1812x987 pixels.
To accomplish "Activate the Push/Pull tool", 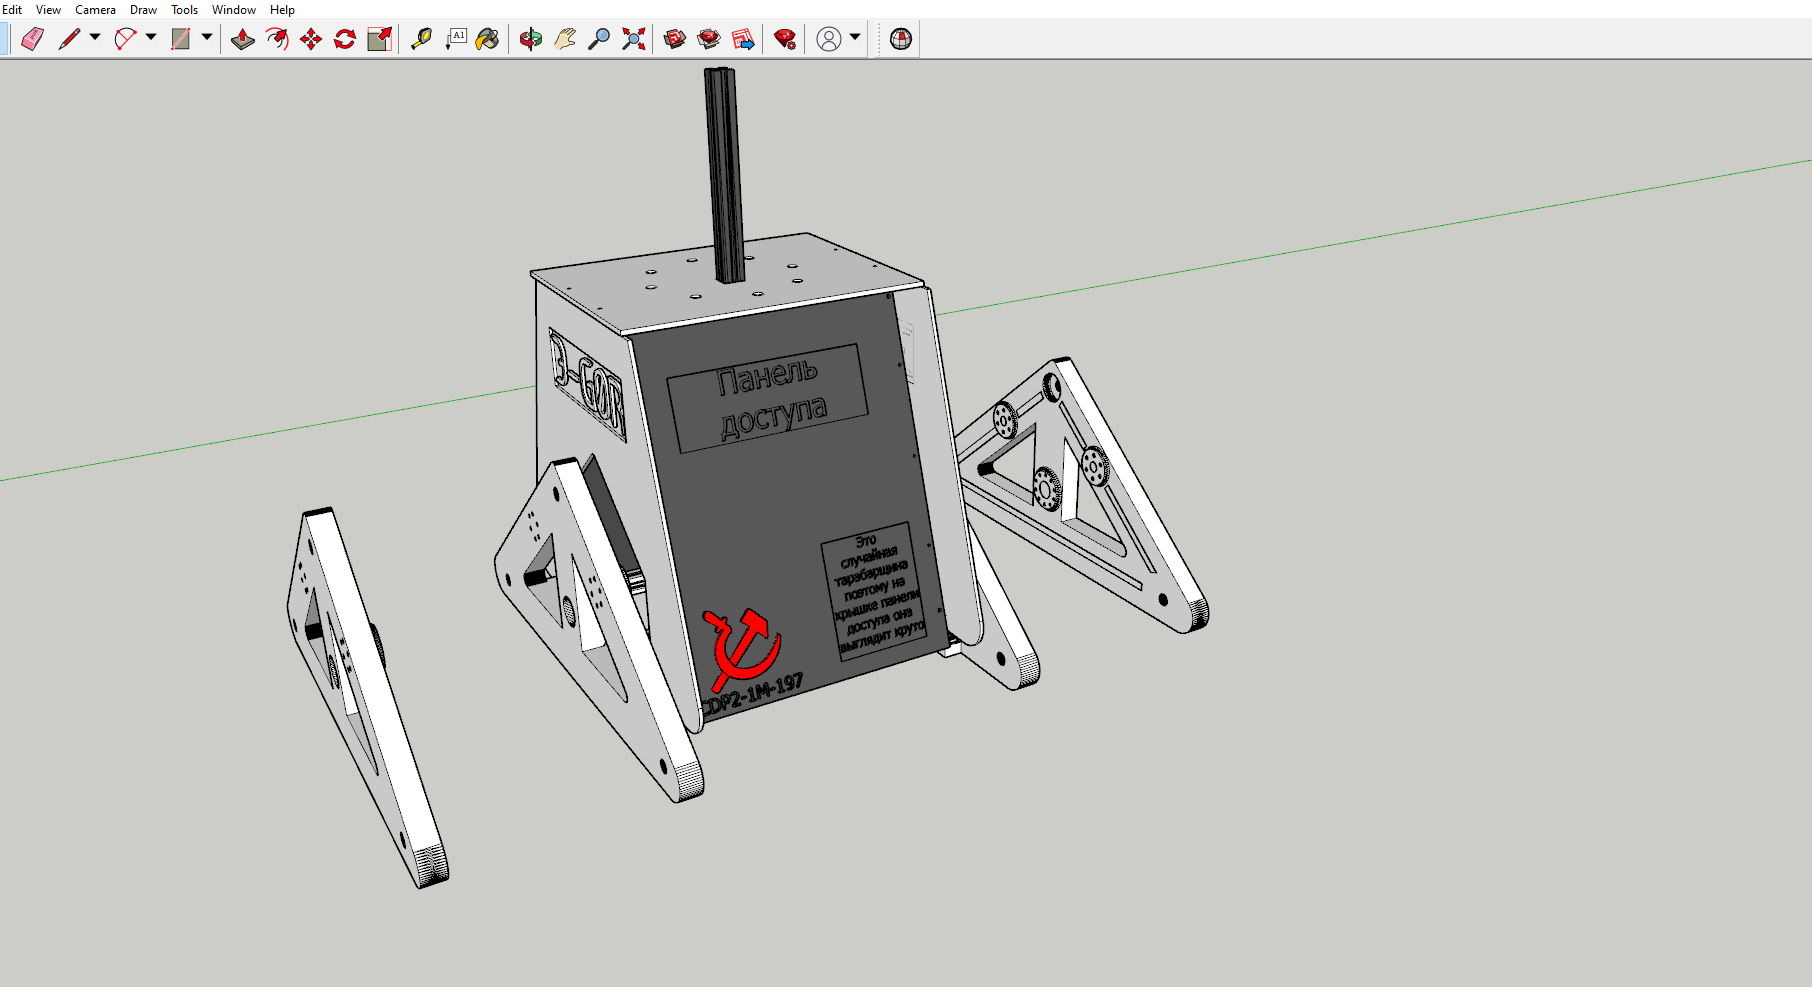I will [243, 39].
